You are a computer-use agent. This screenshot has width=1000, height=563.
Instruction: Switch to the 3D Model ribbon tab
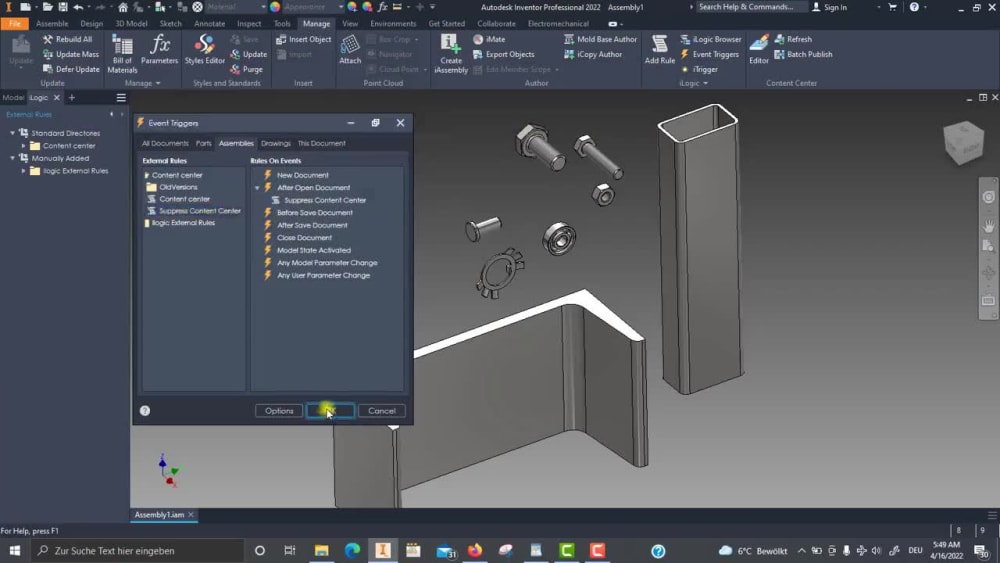(x=131, y=24)
